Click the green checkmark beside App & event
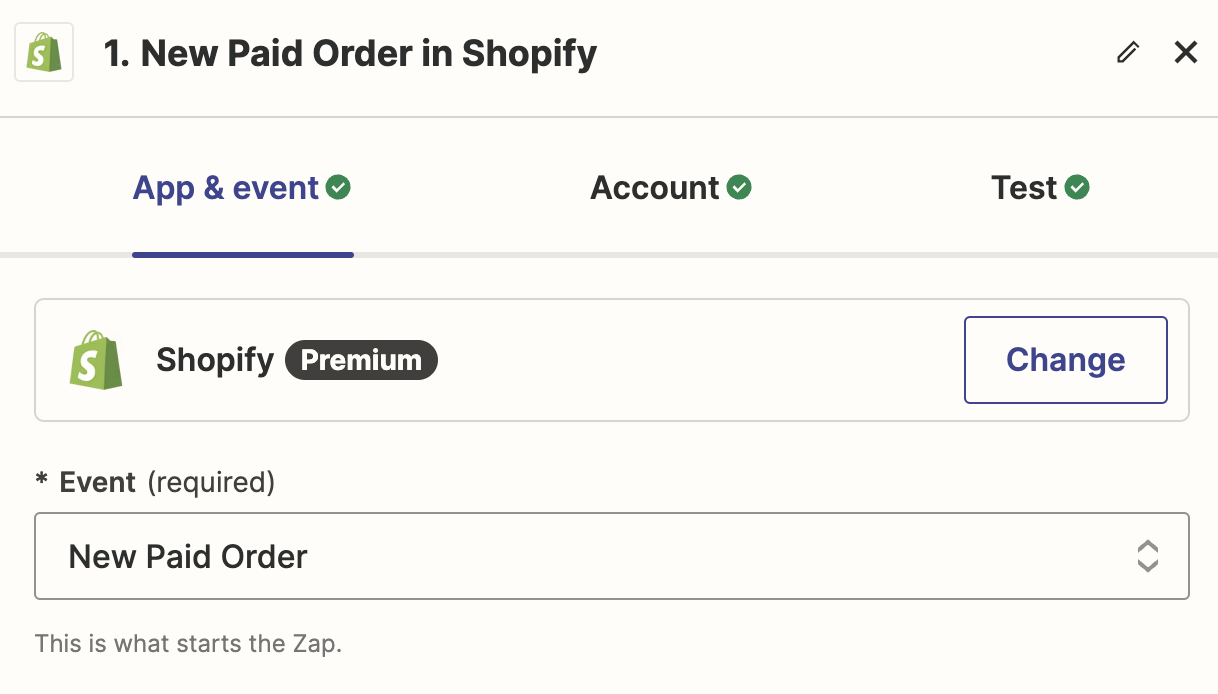This screenshot has height=694, width=1218. pos(339,187)
